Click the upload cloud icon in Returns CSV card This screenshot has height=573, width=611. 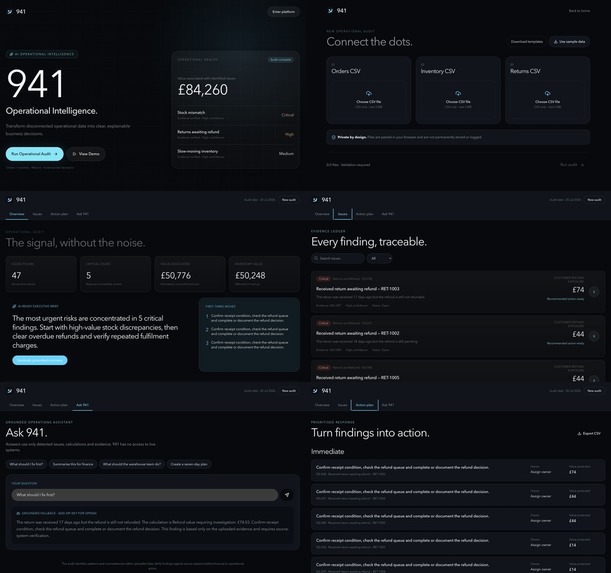click(x=547, y=93)
